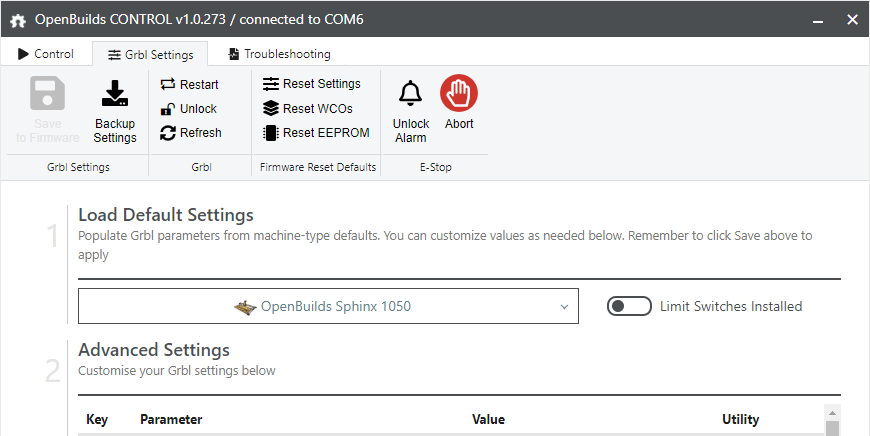870x436 pixels.
Task: Close the OpenBuilds CONTROL window
Action: coord(852,19)
